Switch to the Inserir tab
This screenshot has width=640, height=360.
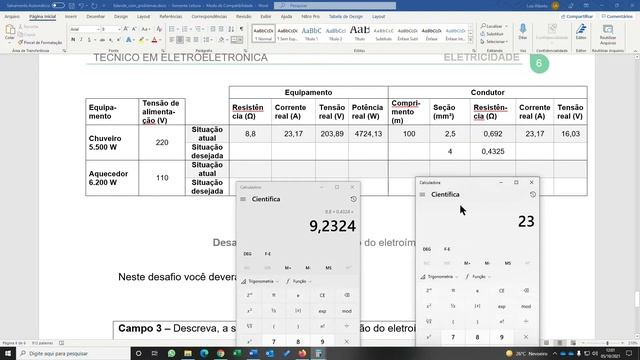coord(71,16)
